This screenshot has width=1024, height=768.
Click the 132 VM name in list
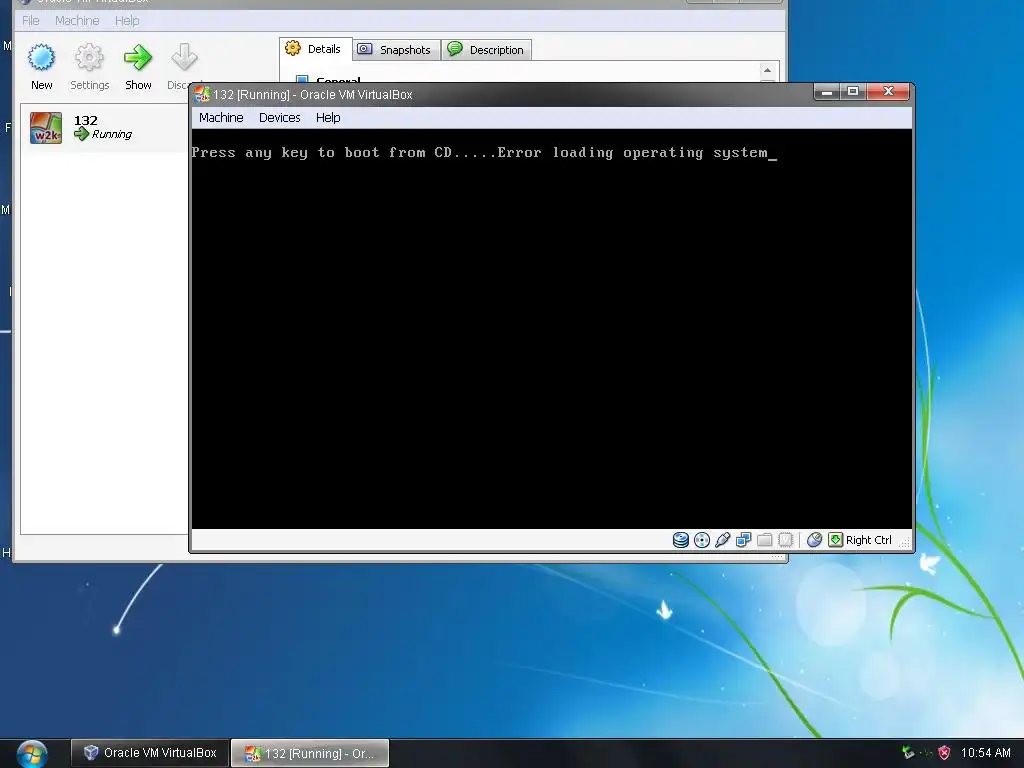(86, 120)
